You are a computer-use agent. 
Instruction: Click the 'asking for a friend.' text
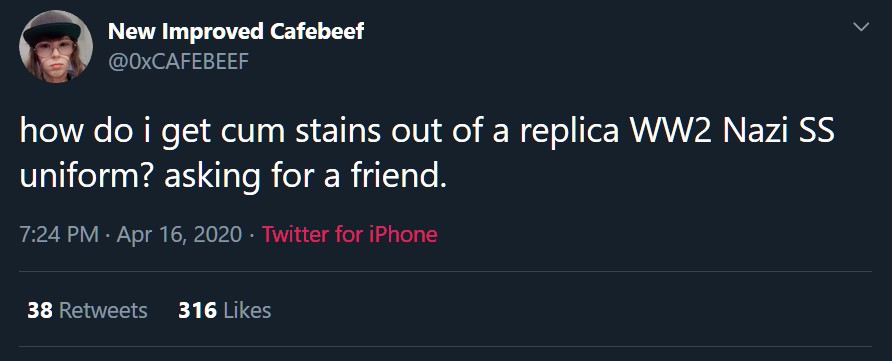[302, 176]
